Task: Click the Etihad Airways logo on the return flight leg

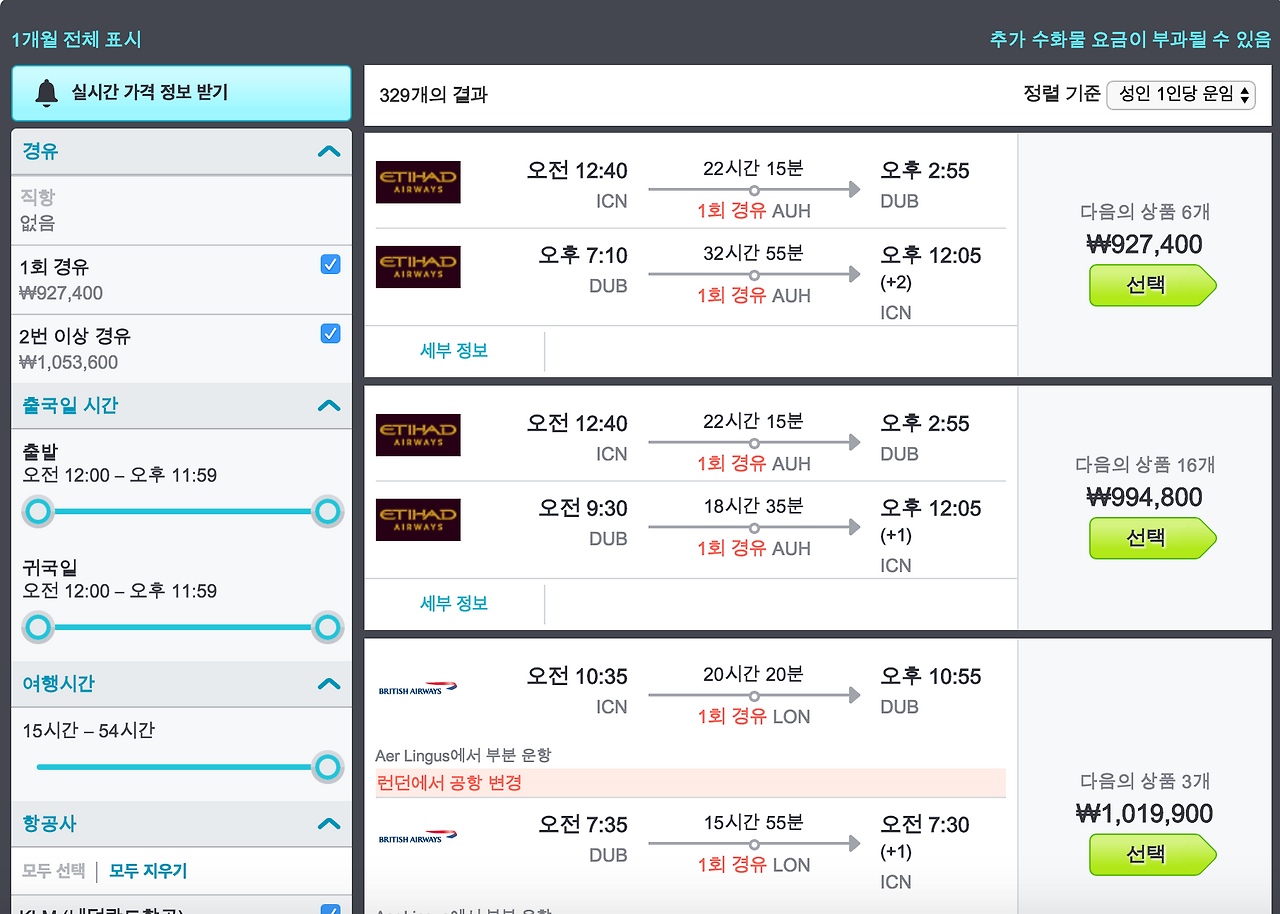Action: click(x=418, y=266)
